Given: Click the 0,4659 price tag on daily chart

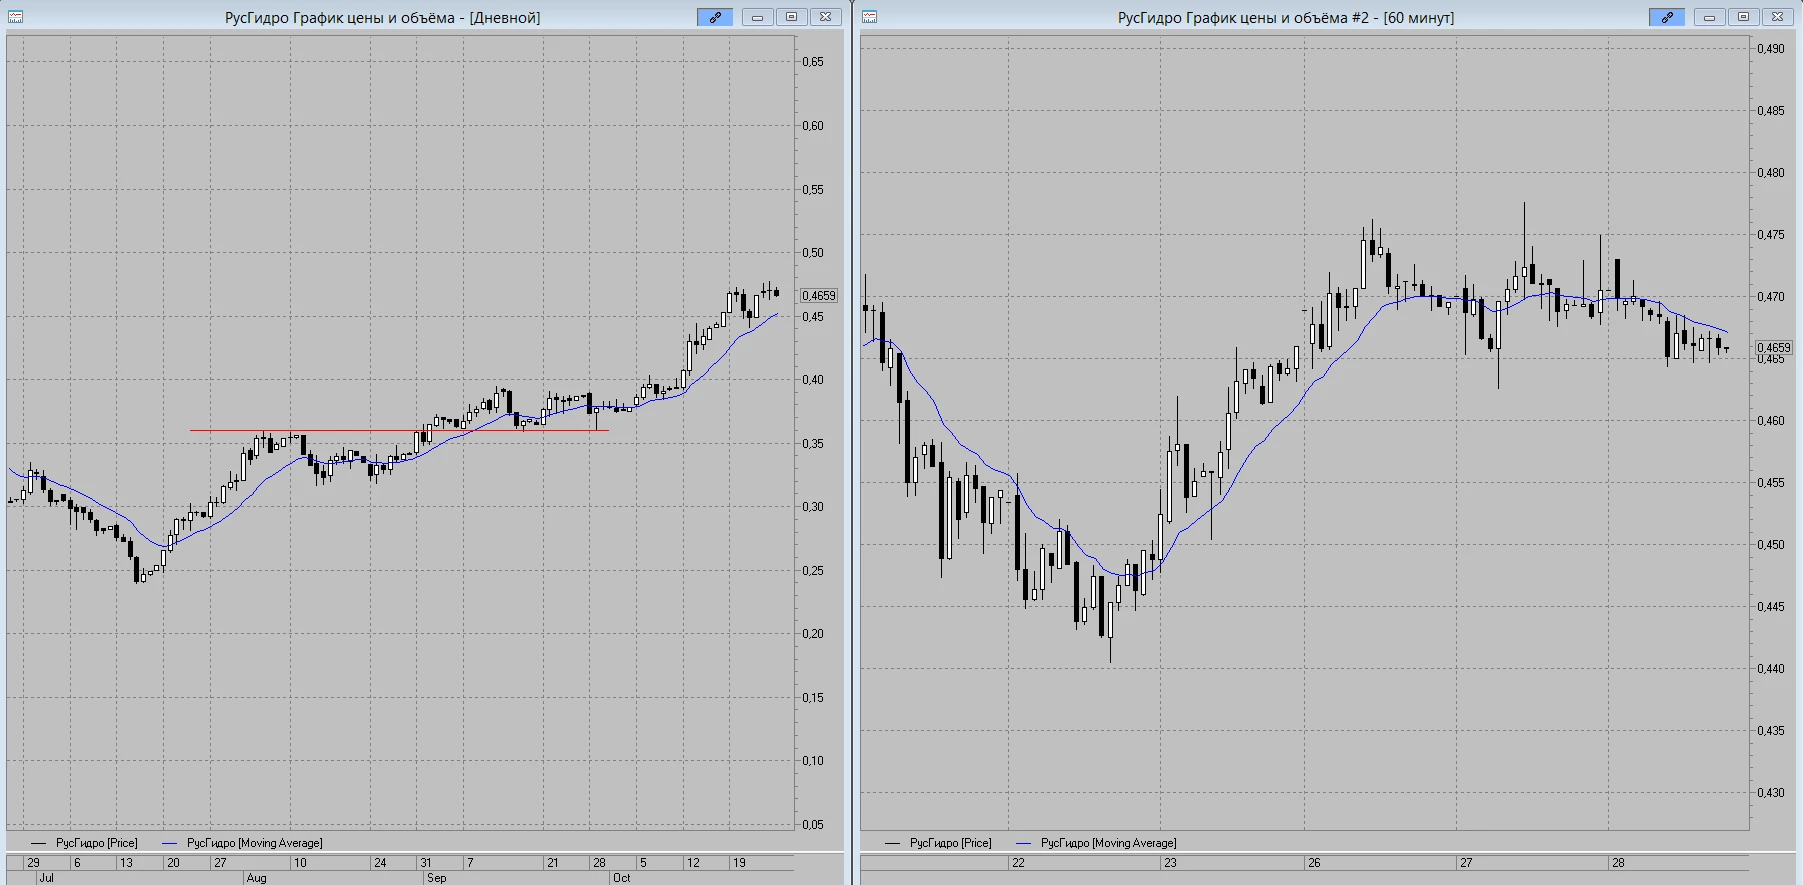Looking at the screenshot, I should pyautogui.click(x=819, y=296).
